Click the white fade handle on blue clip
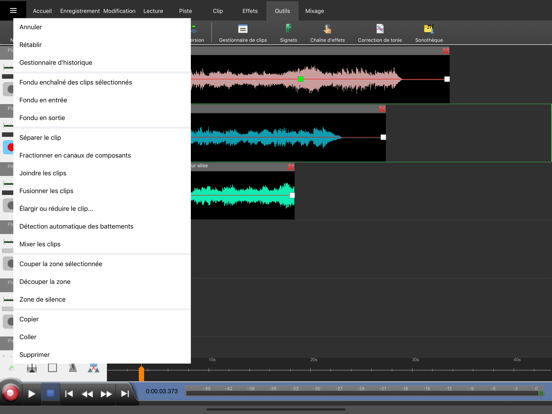552x414 pixels. pyautogui.click(x=383, y=137)
